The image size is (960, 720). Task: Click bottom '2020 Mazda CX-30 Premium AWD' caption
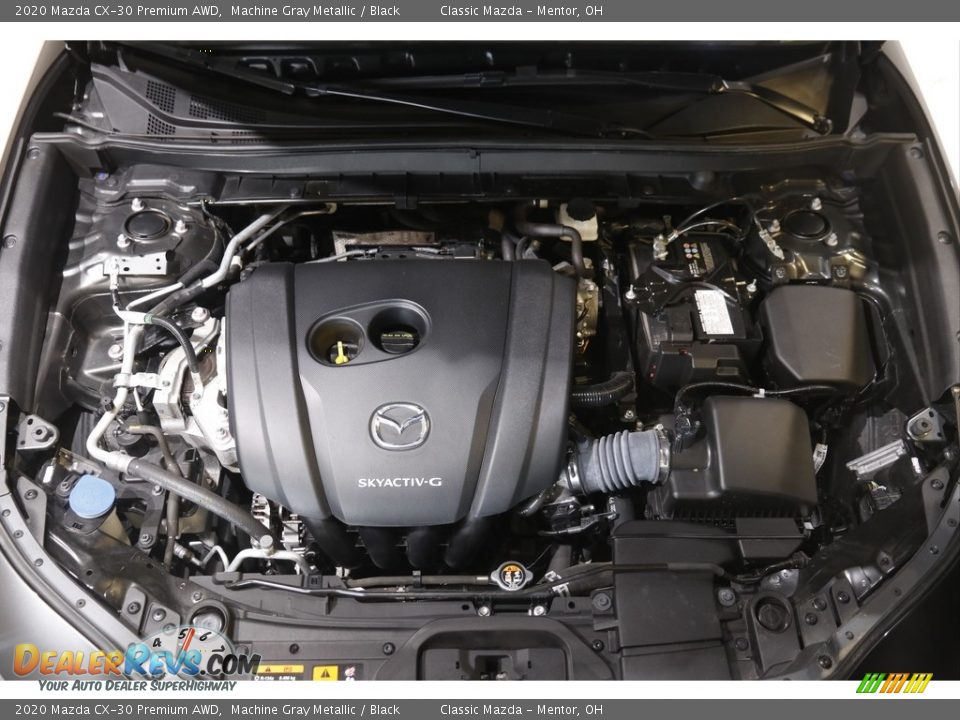pyautogui.click(x=118, y=710)
